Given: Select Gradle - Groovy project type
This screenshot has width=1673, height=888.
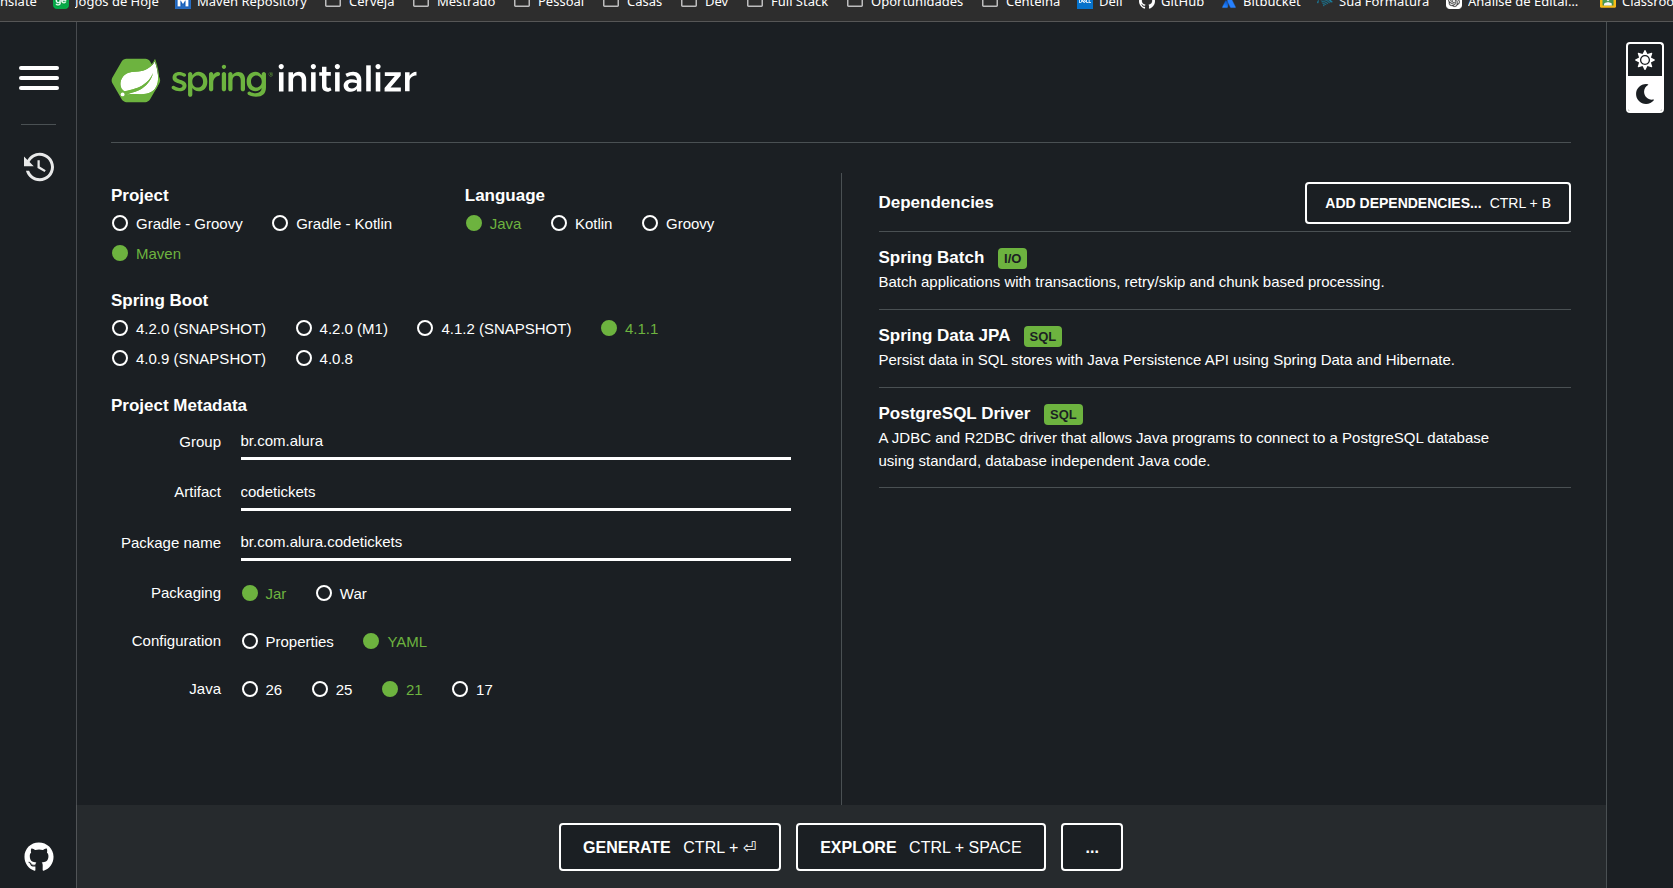Looking at the screenshot, I should [x=178, y=224].
